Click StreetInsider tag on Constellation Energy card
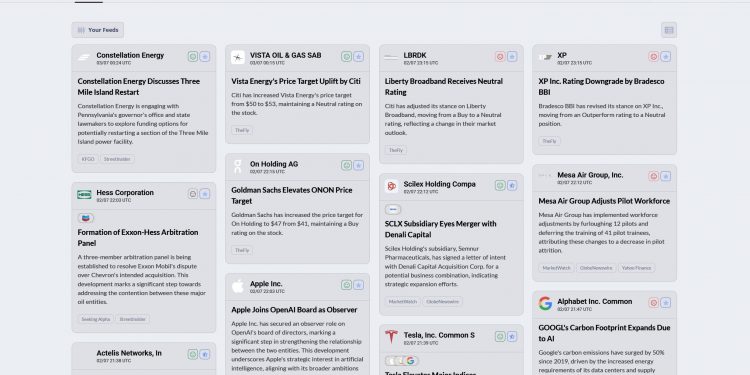Screen dimensions: 750x375 pyautogui.click(x=118, y=159)
